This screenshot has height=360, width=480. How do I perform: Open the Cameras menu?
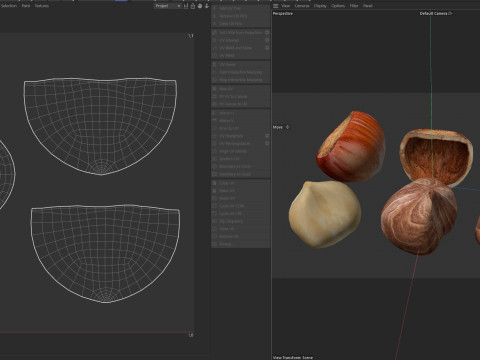(302, 6)
